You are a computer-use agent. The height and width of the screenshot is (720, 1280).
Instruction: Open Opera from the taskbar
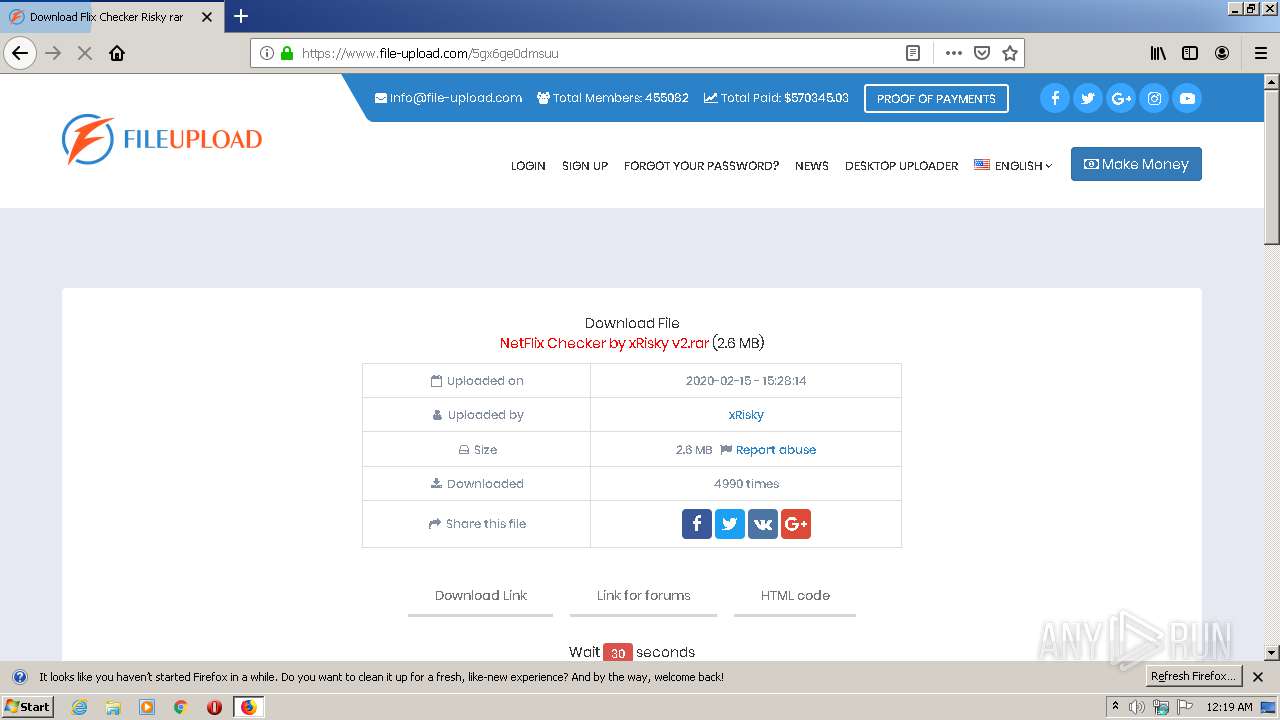[214, 707]
